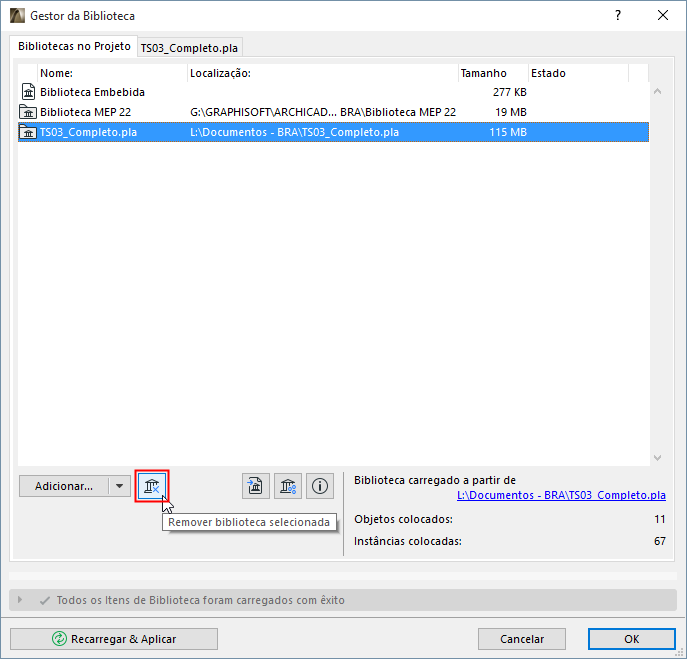Expand the library load status panel

coord(20,599)
